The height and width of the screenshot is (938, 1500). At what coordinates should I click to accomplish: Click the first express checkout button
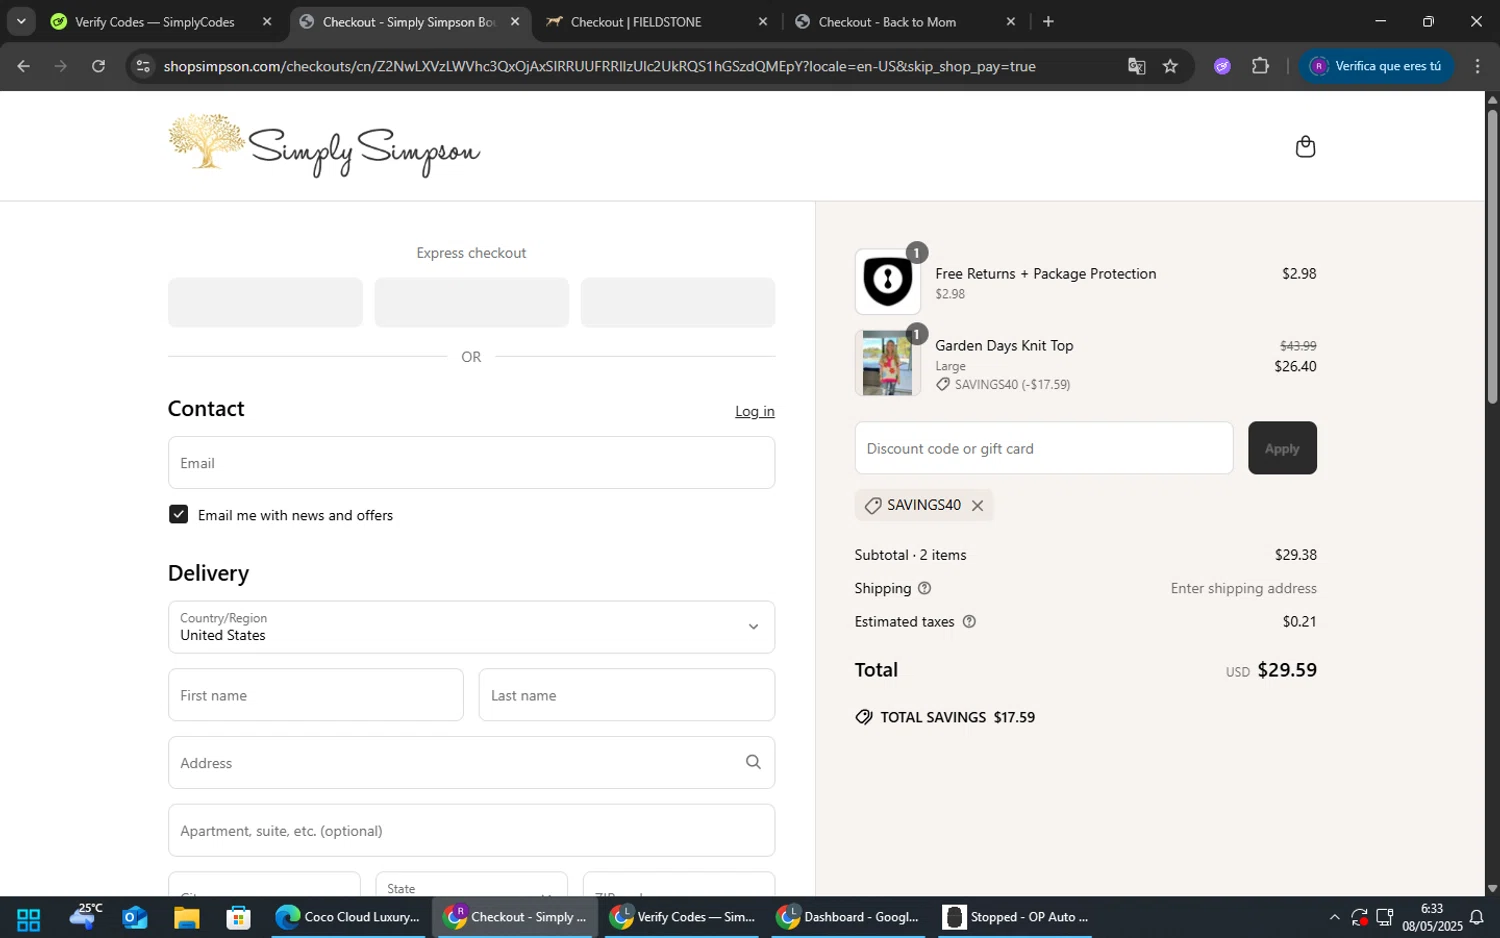pyautogui.click(x=265, y=302)
